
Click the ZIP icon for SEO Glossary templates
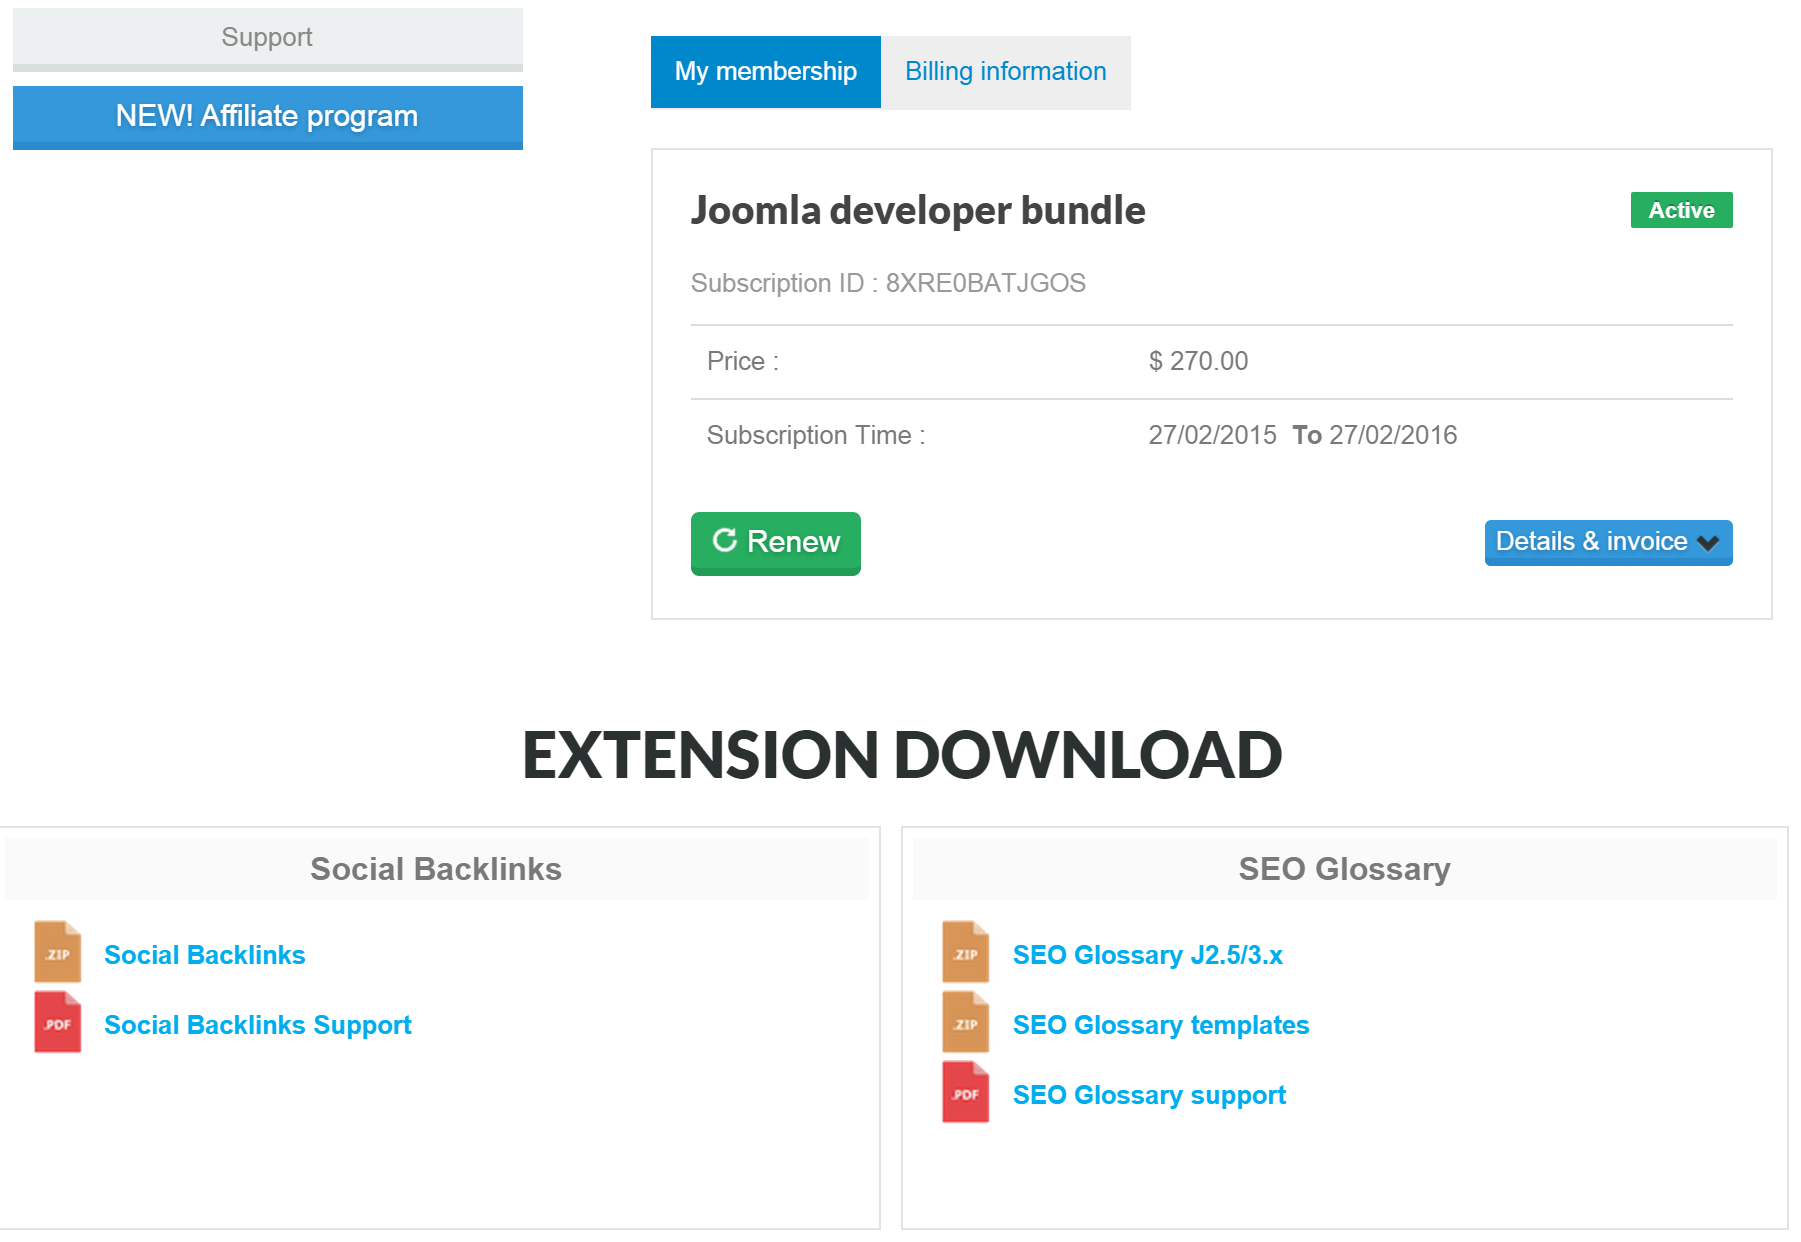pos(964,1023)
